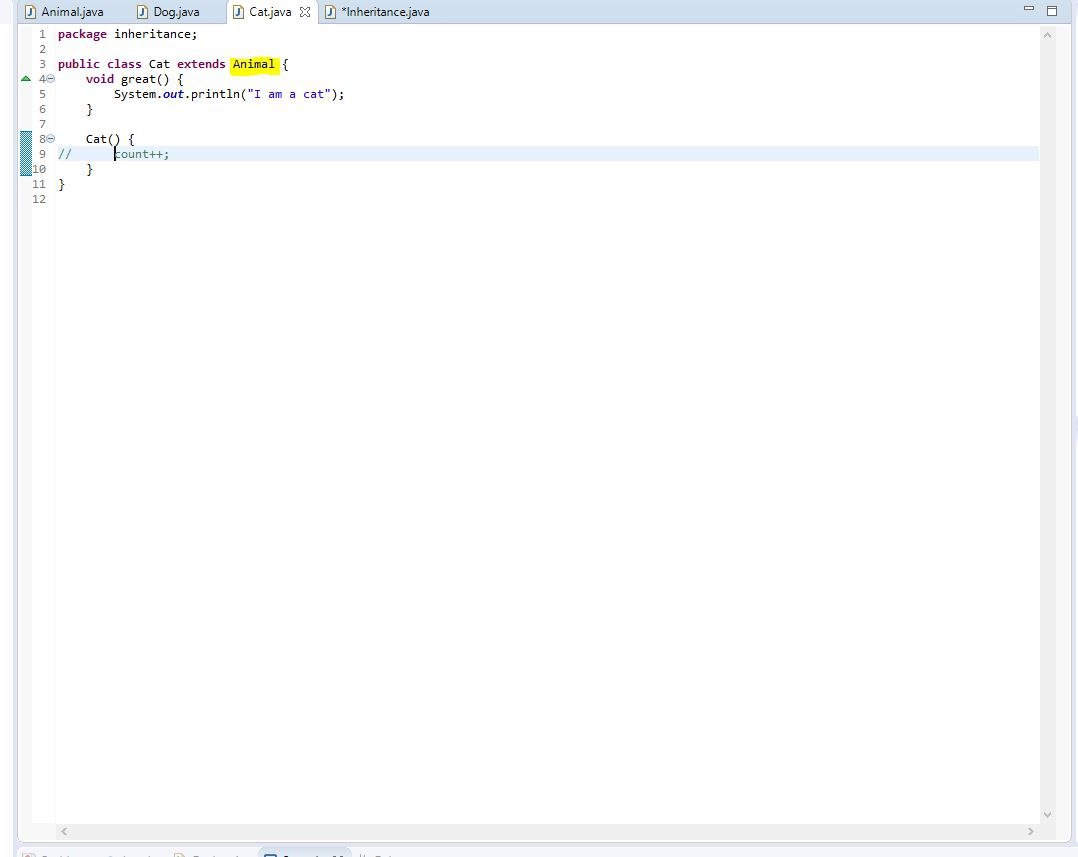Click the override indicator triangle on line 4

tap(26, 79)
